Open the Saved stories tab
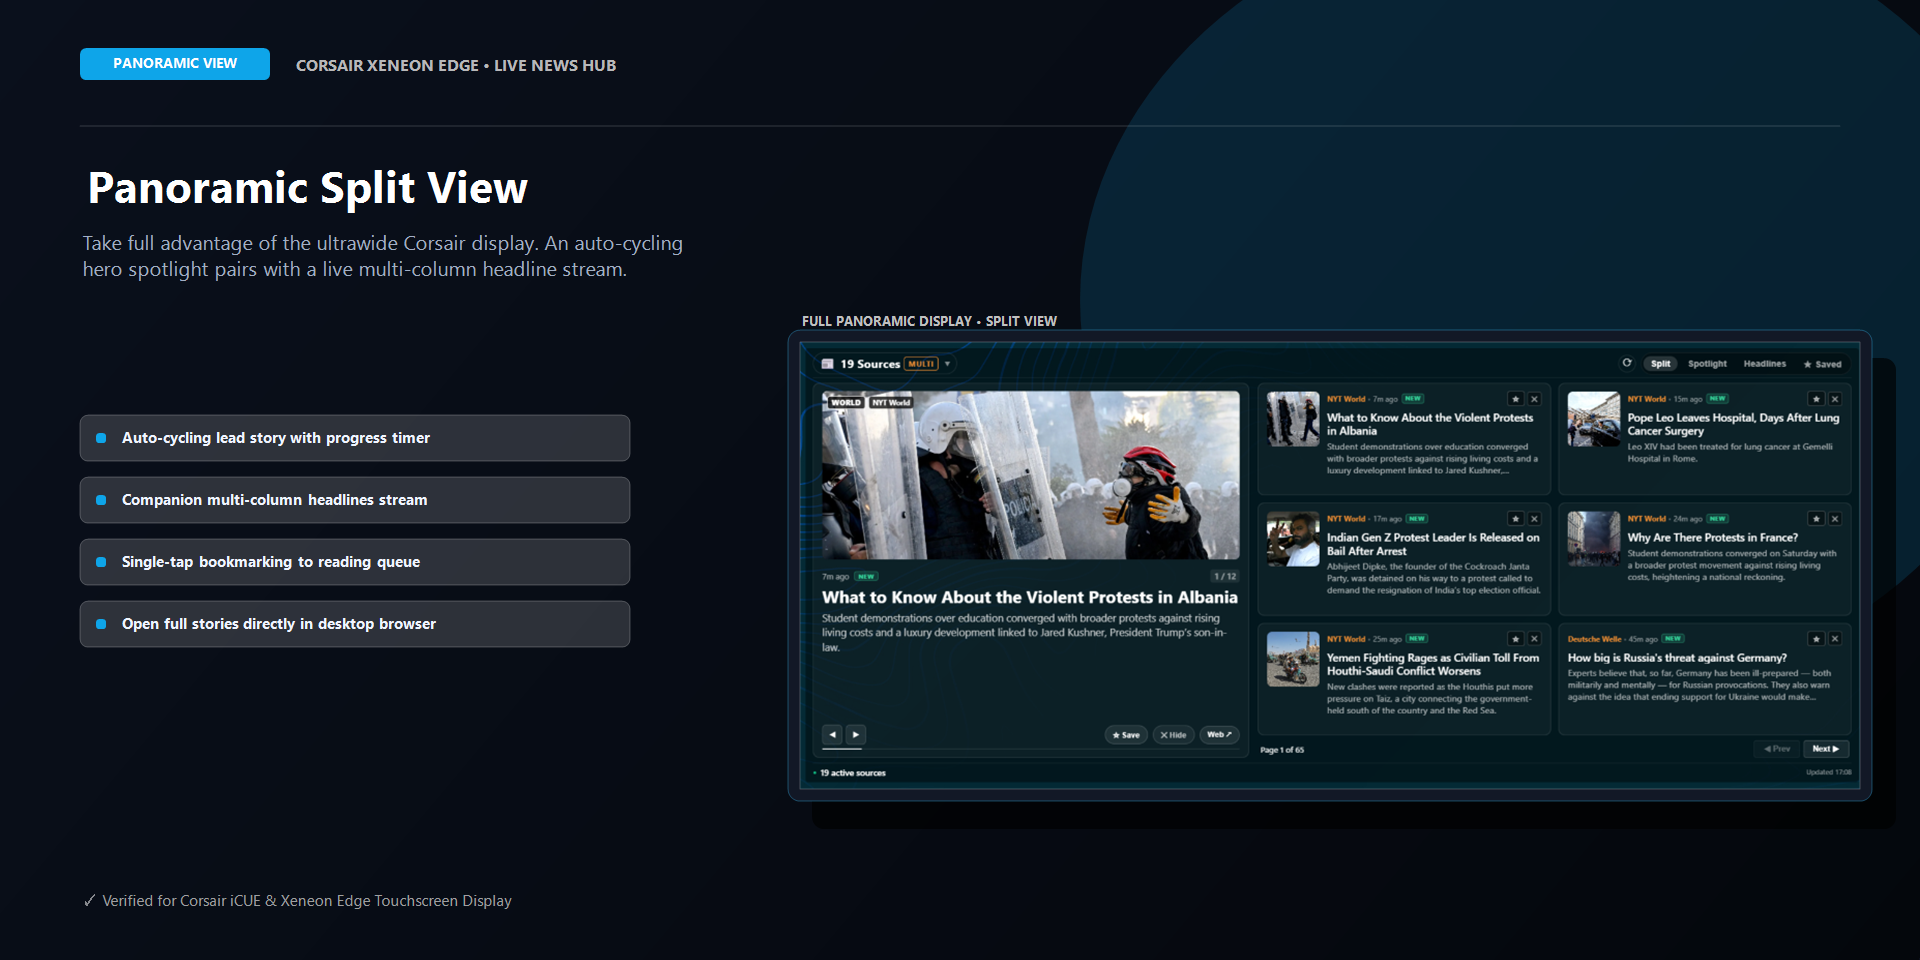Image resolution: width=1920 pixels, height=960 pixels. click(x=1823, y=364)
